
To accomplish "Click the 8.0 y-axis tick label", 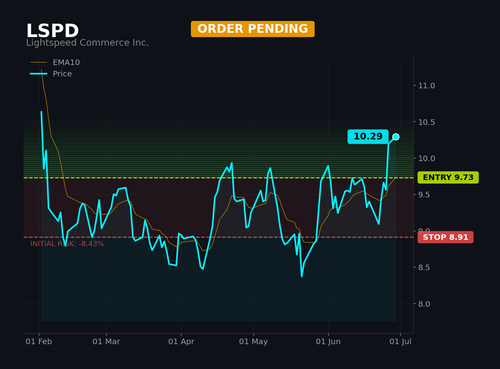I will [x=424, y=304].
